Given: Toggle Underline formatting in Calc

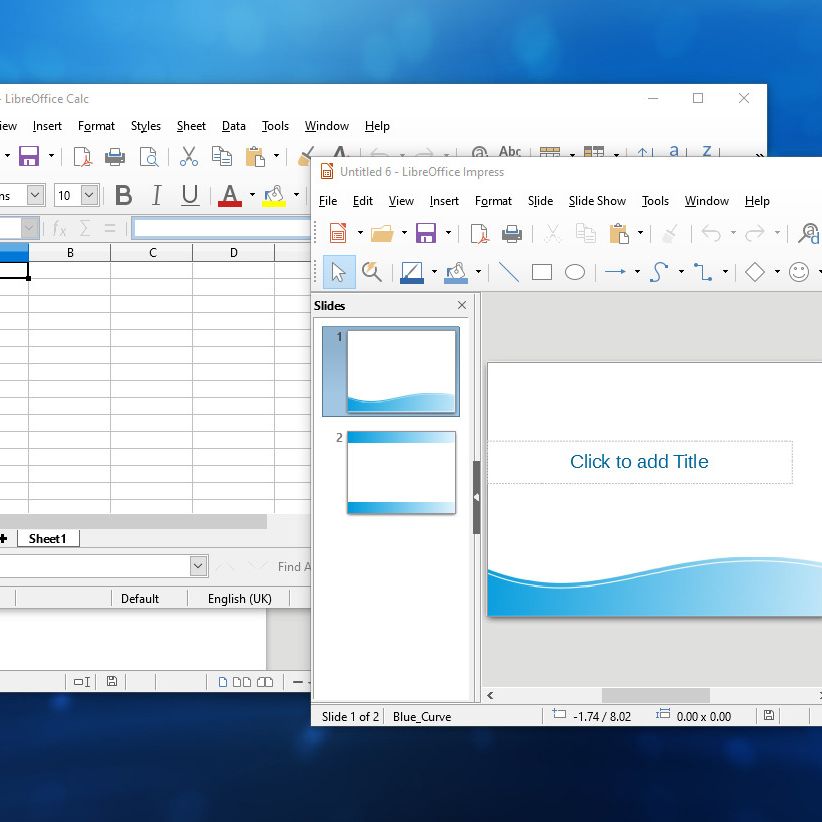Looking at the screenshot, I should point(190,195).
